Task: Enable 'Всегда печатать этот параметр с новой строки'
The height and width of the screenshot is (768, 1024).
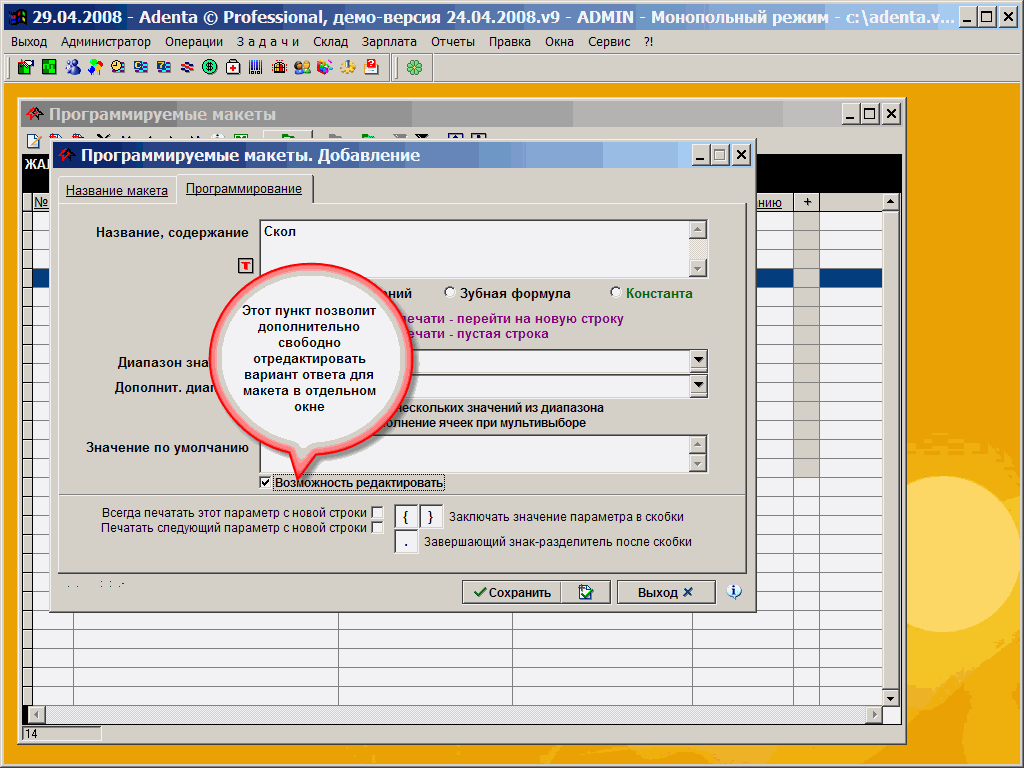Action: 377,513
